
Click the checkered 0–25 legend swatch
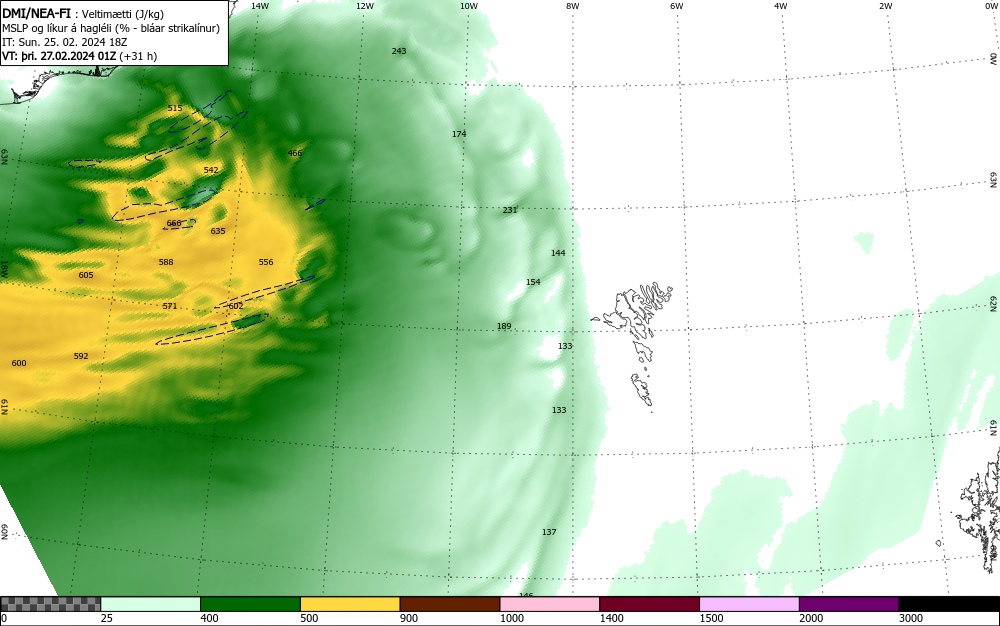coord(50,604)
